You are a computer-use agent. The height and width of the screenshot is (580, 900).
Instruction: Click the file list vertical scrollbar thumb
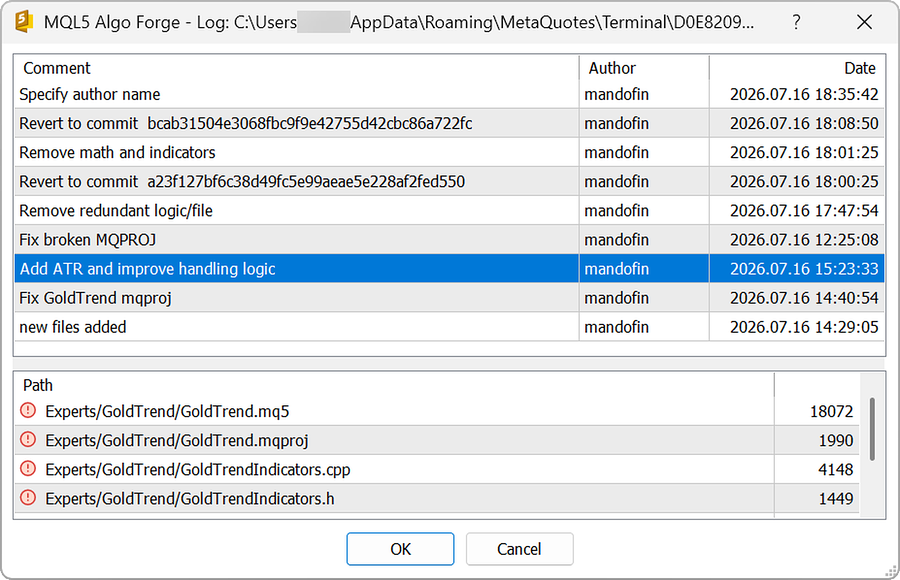[x=872, y=429]
